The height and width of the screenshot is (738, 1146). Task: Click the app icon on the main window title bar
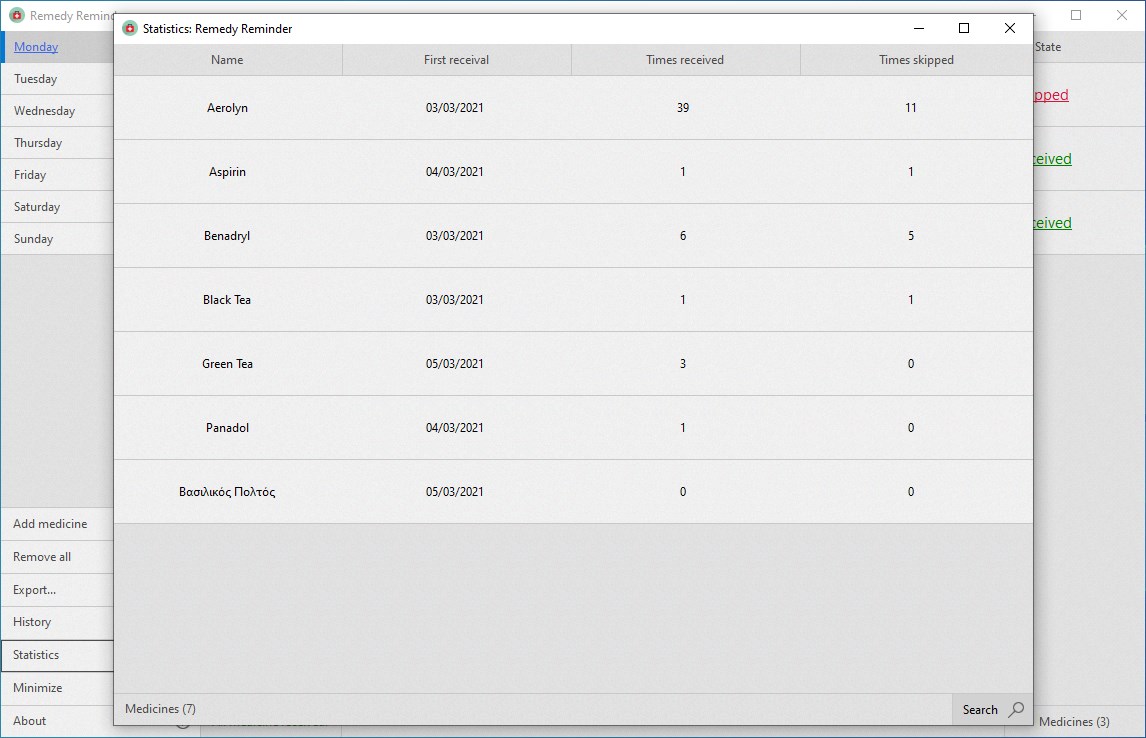pyautogui.click(x=15, y=15)
